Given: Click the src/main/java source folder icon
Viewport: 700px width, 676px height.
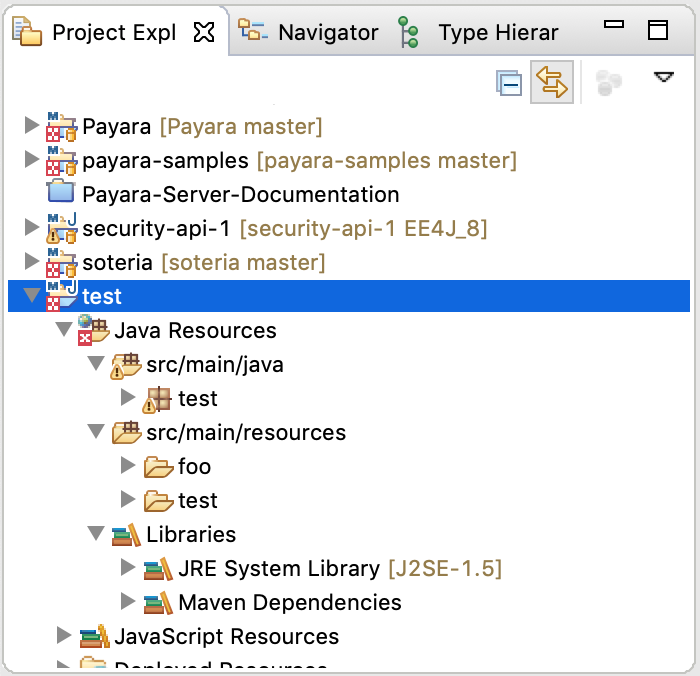Looking at the screenshot, I should 125,364.
